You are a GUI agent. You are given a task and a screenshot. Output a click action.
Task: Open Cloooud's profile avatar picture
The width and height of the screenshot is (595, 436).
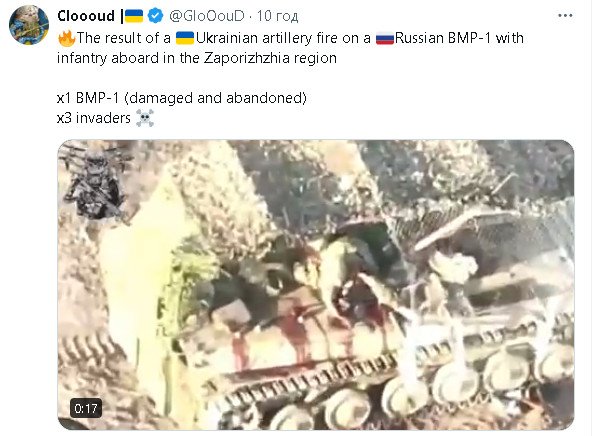point(29,25)
